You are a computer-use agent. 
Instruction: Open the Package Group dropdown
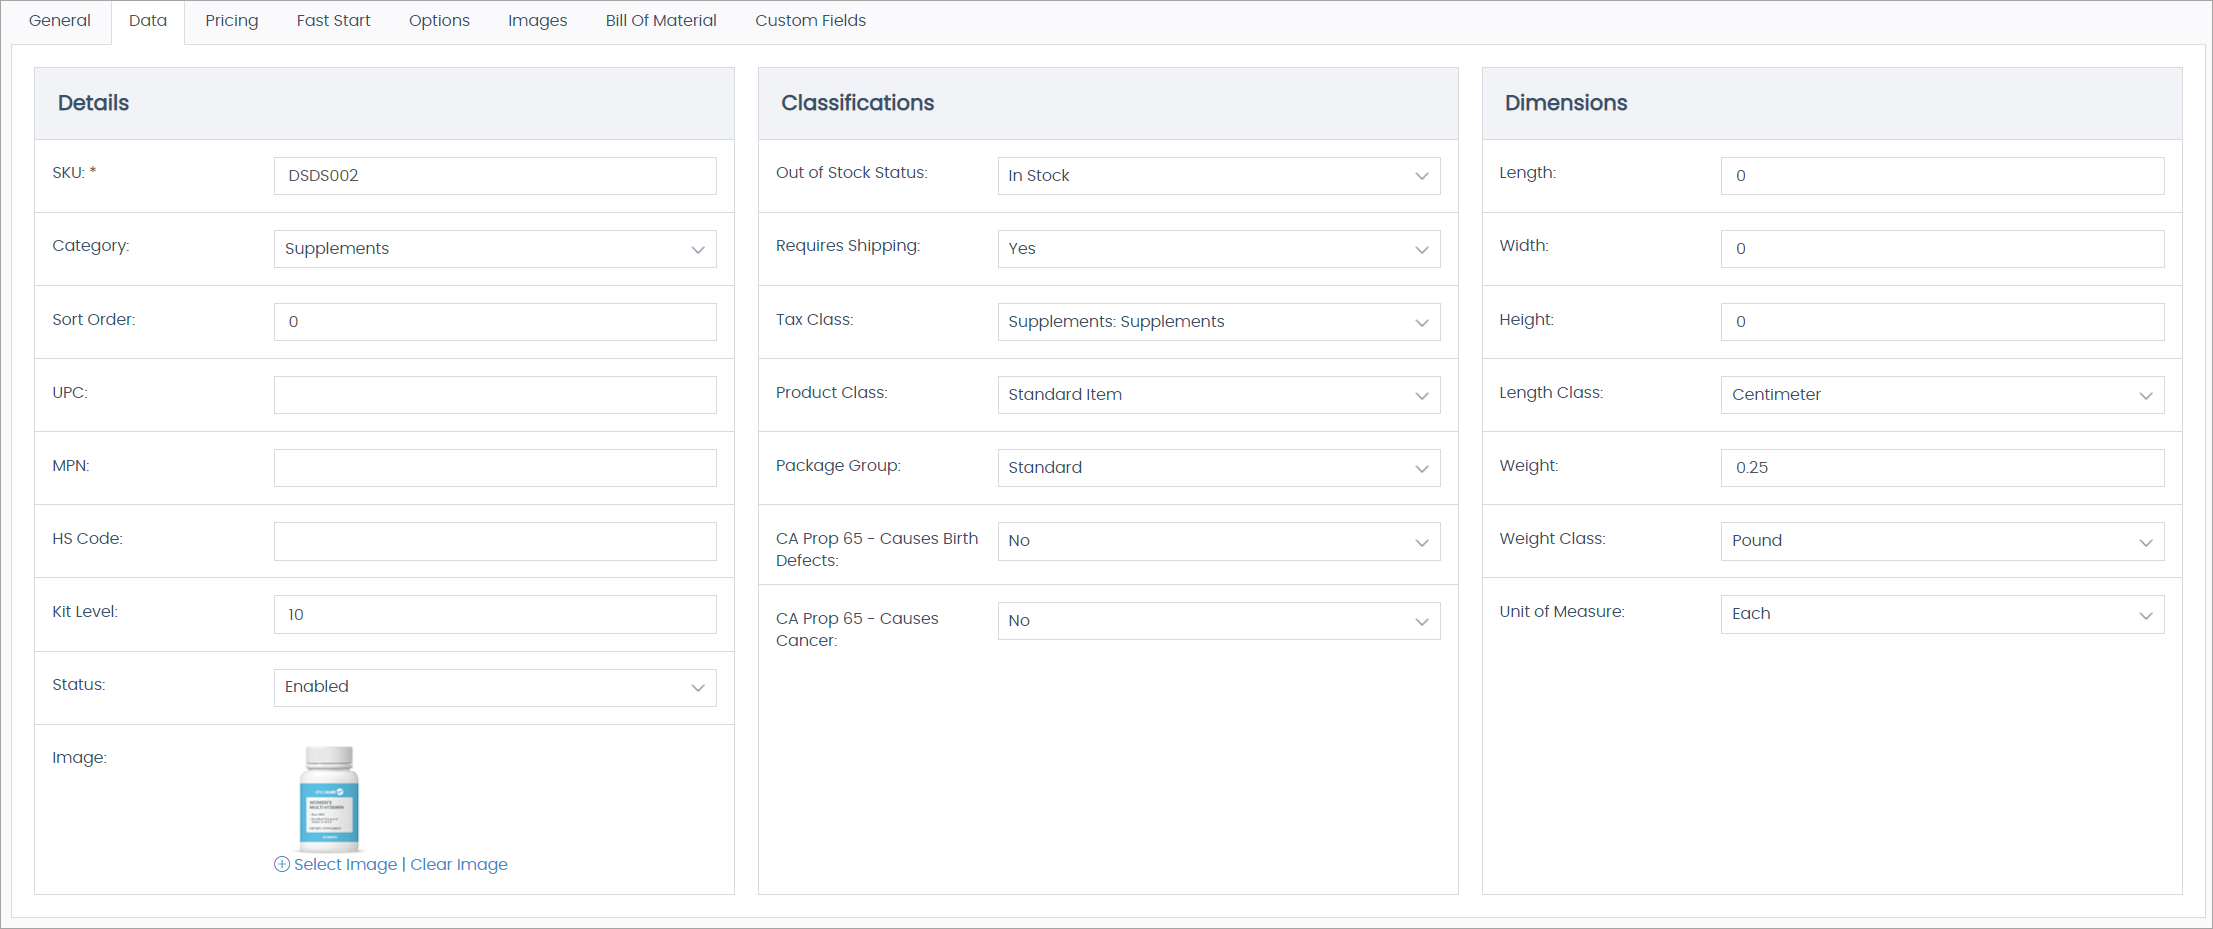point(1219,468)
